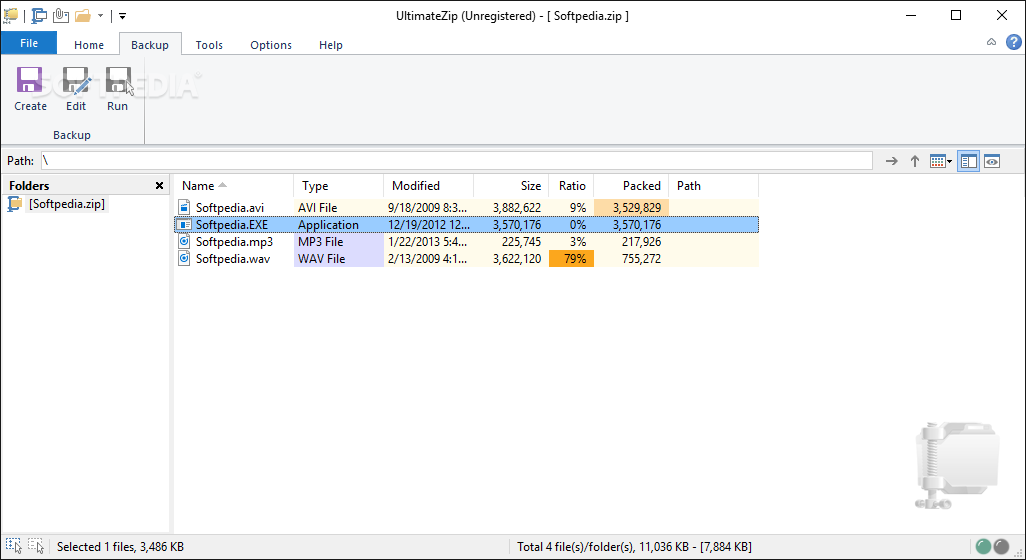Click the Softpedia.avi file icon
1026x560 pixels.
[x=184, y=207]
